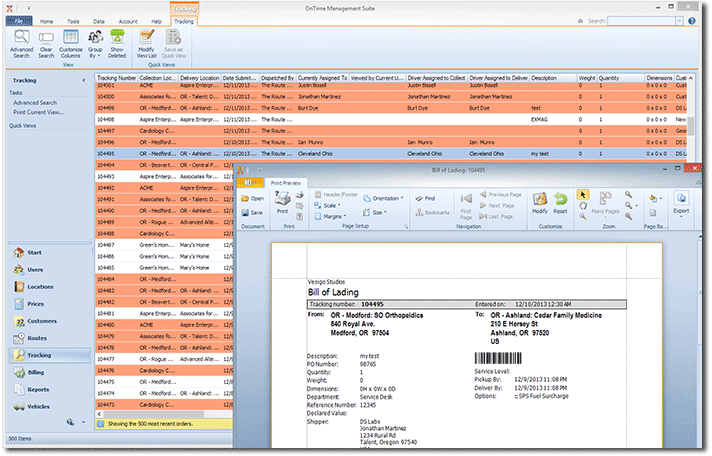
Task: Open Users in navigation pane
Action: 50,270
